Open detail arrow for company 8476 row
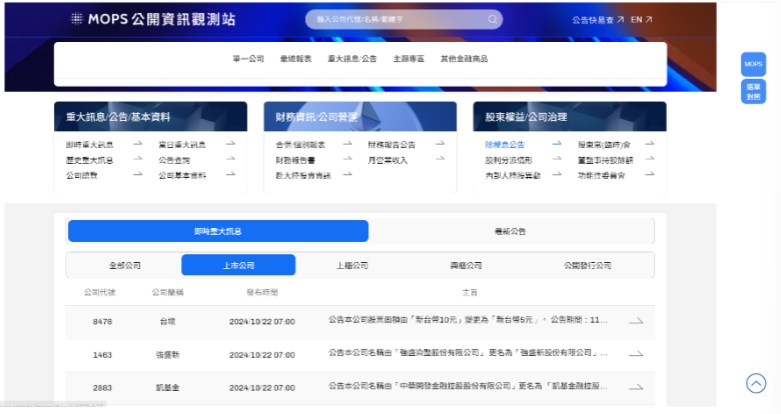The image size is (781, 414). 636,321
